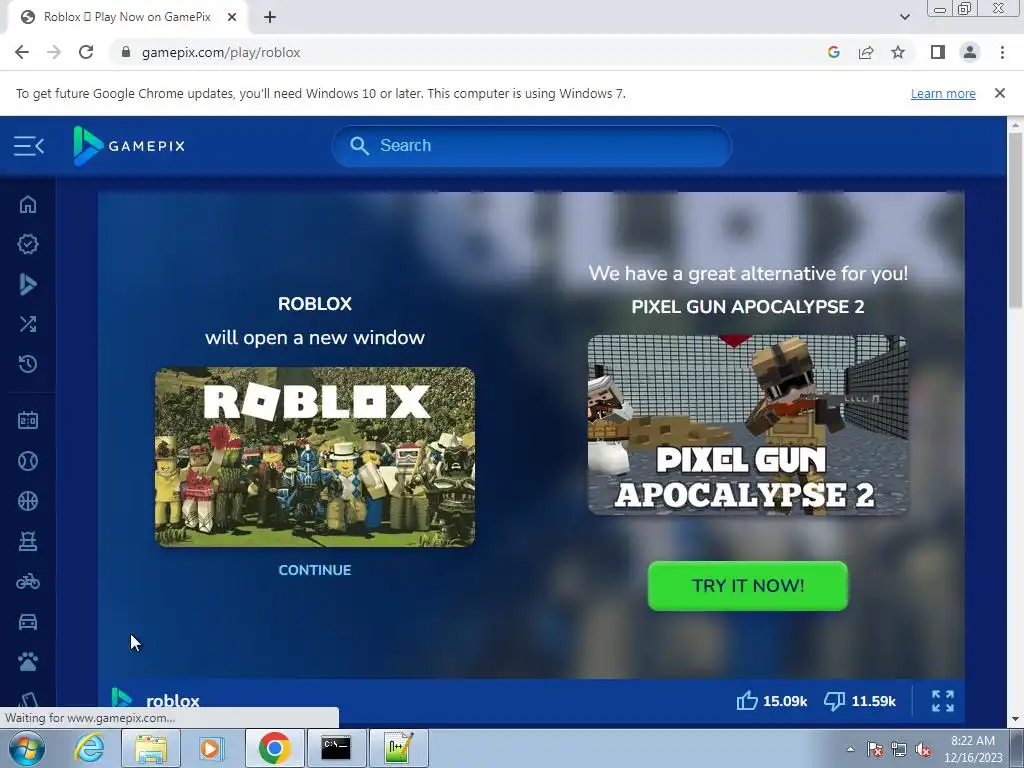This screenshot has height=768, width=1024.
Task: Go back in browser history
Action: point(22,52)
